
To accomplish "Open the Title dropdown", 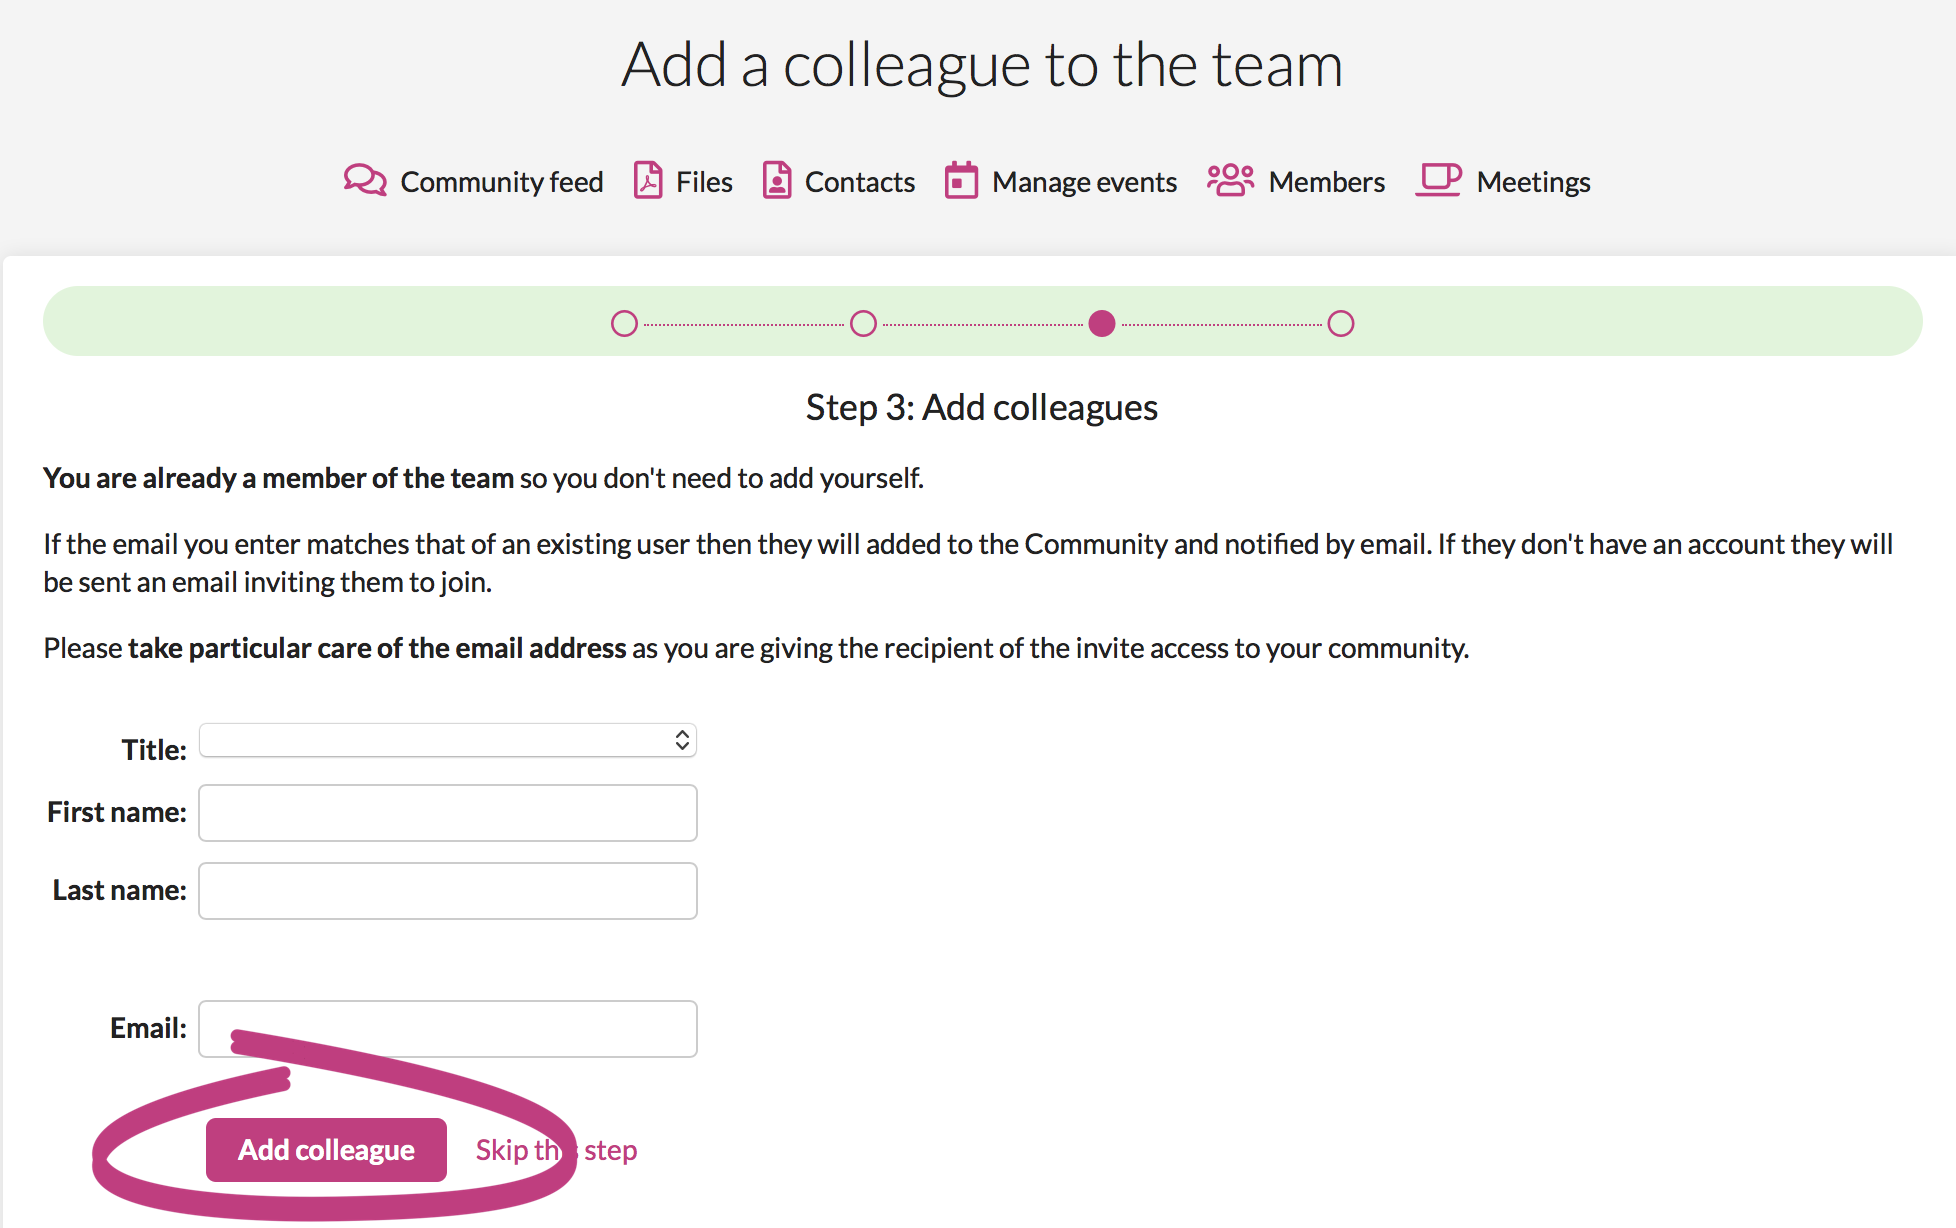I will pyautogui.click(x=448, y=740).
